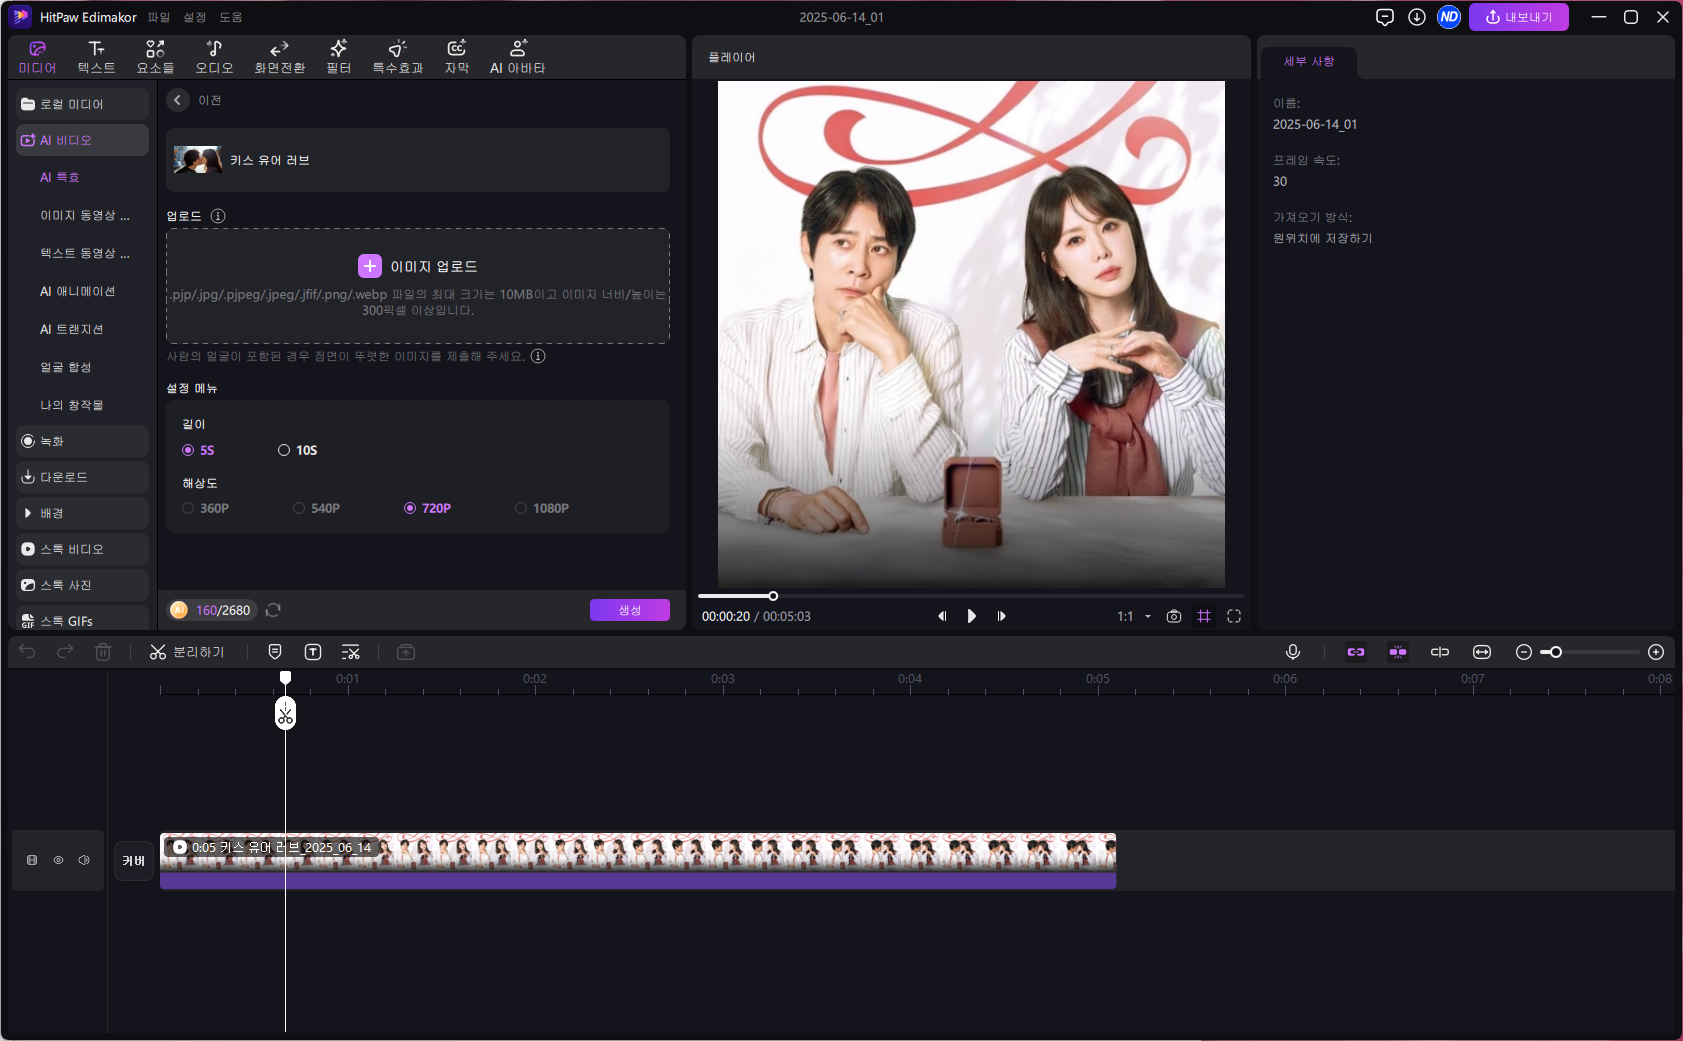The image size is (1683, 1041).
Task: Step to next frame in player
Action: [x=1001, y=616]
